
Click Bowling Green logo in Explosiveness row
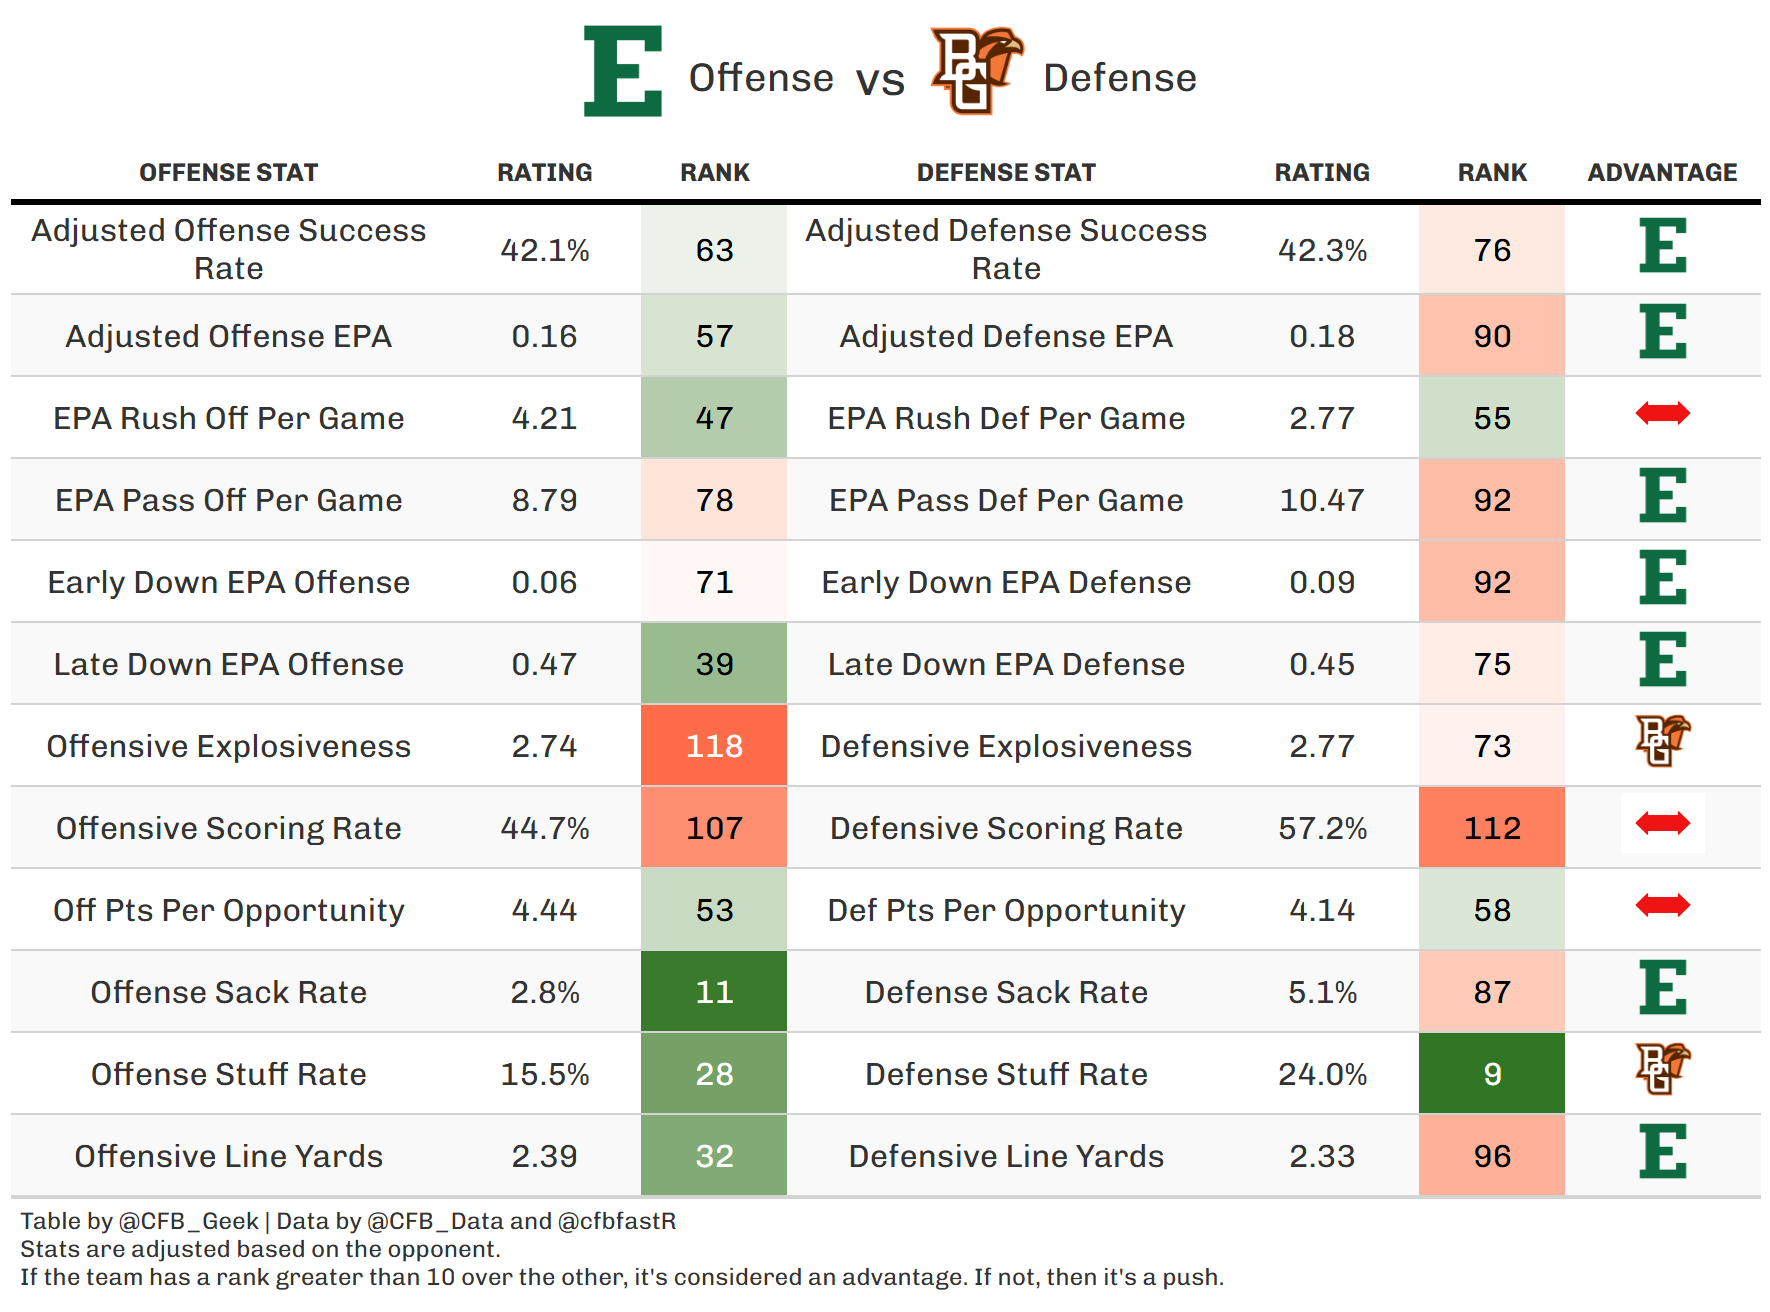click(x=1662, y=741)
